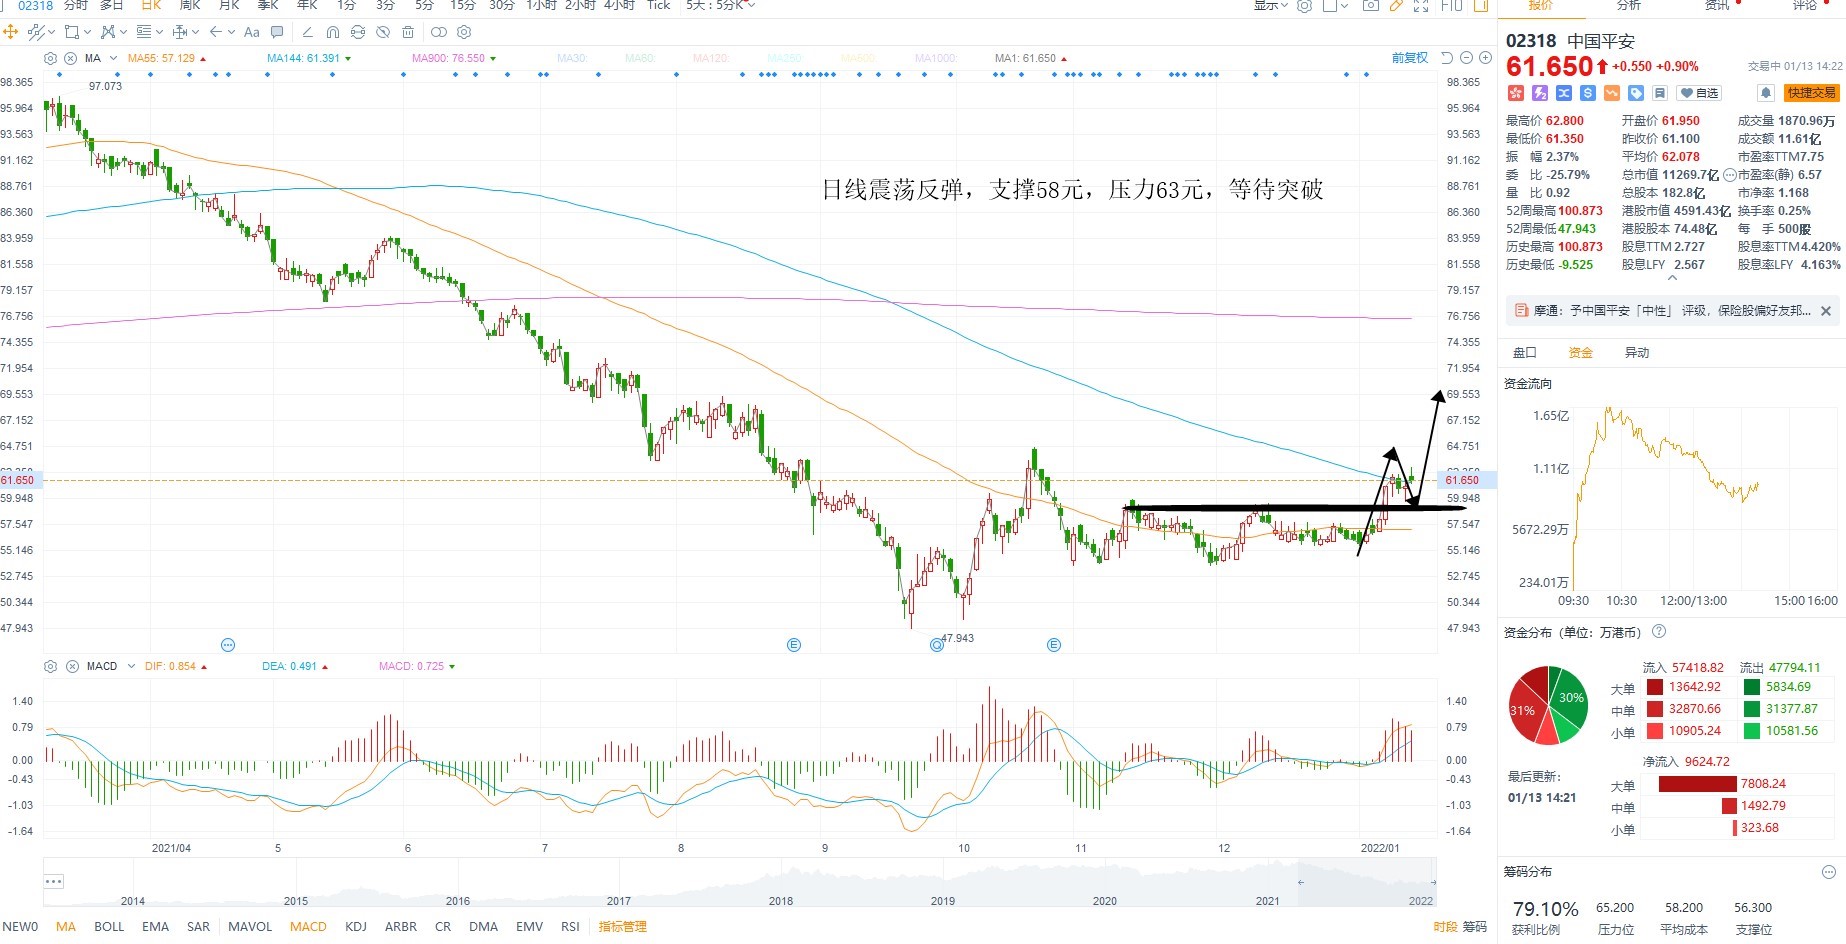Open the trend line drawing tool
Viewport: 1846px width, 944px height.
pos(36,32)
